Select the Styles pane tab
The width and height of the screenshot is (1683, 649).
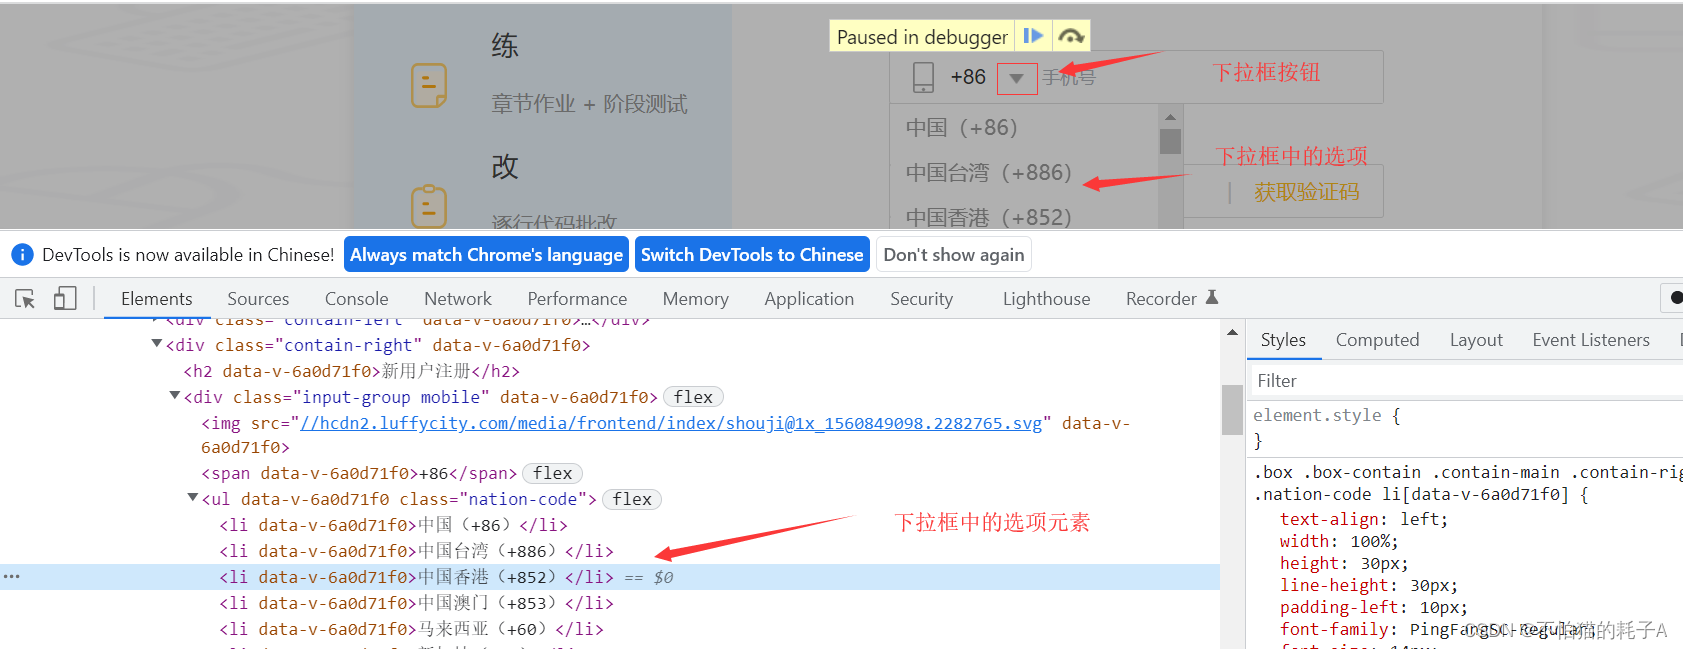pos(1283,340)
